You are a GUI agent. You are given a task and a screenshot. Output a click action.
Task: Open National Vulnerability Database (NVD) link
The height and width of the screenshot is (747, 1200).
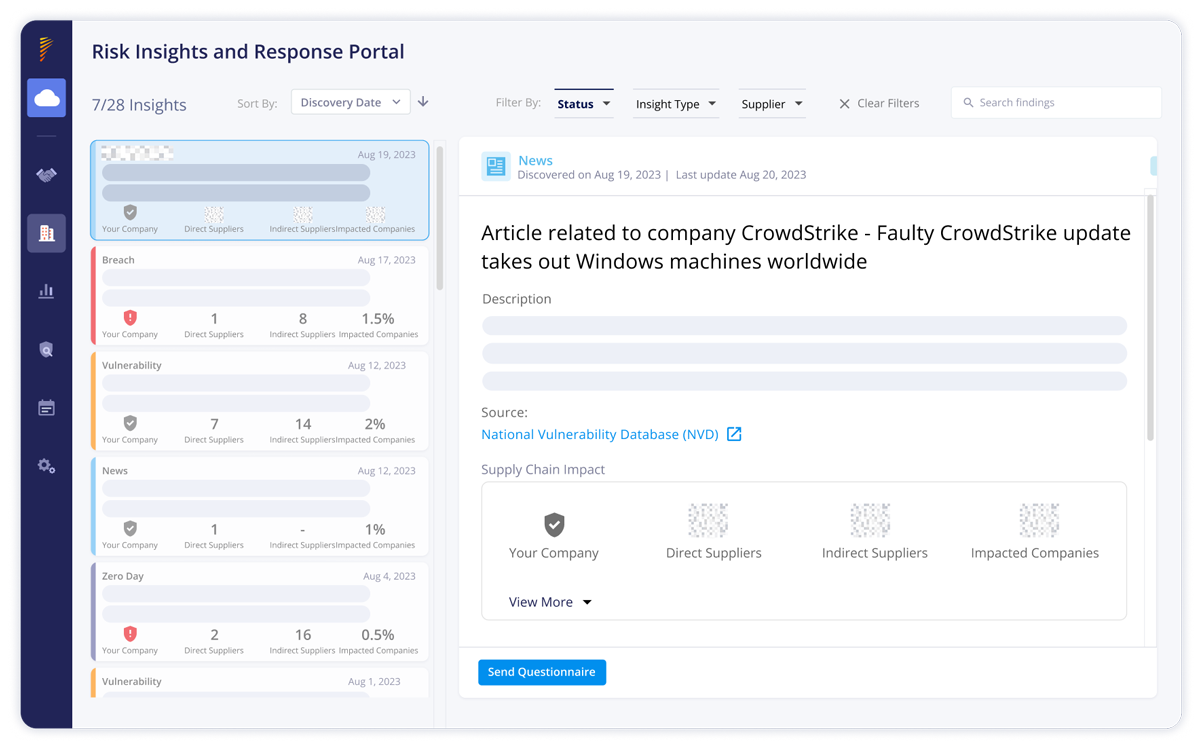(x=599, y=434)
